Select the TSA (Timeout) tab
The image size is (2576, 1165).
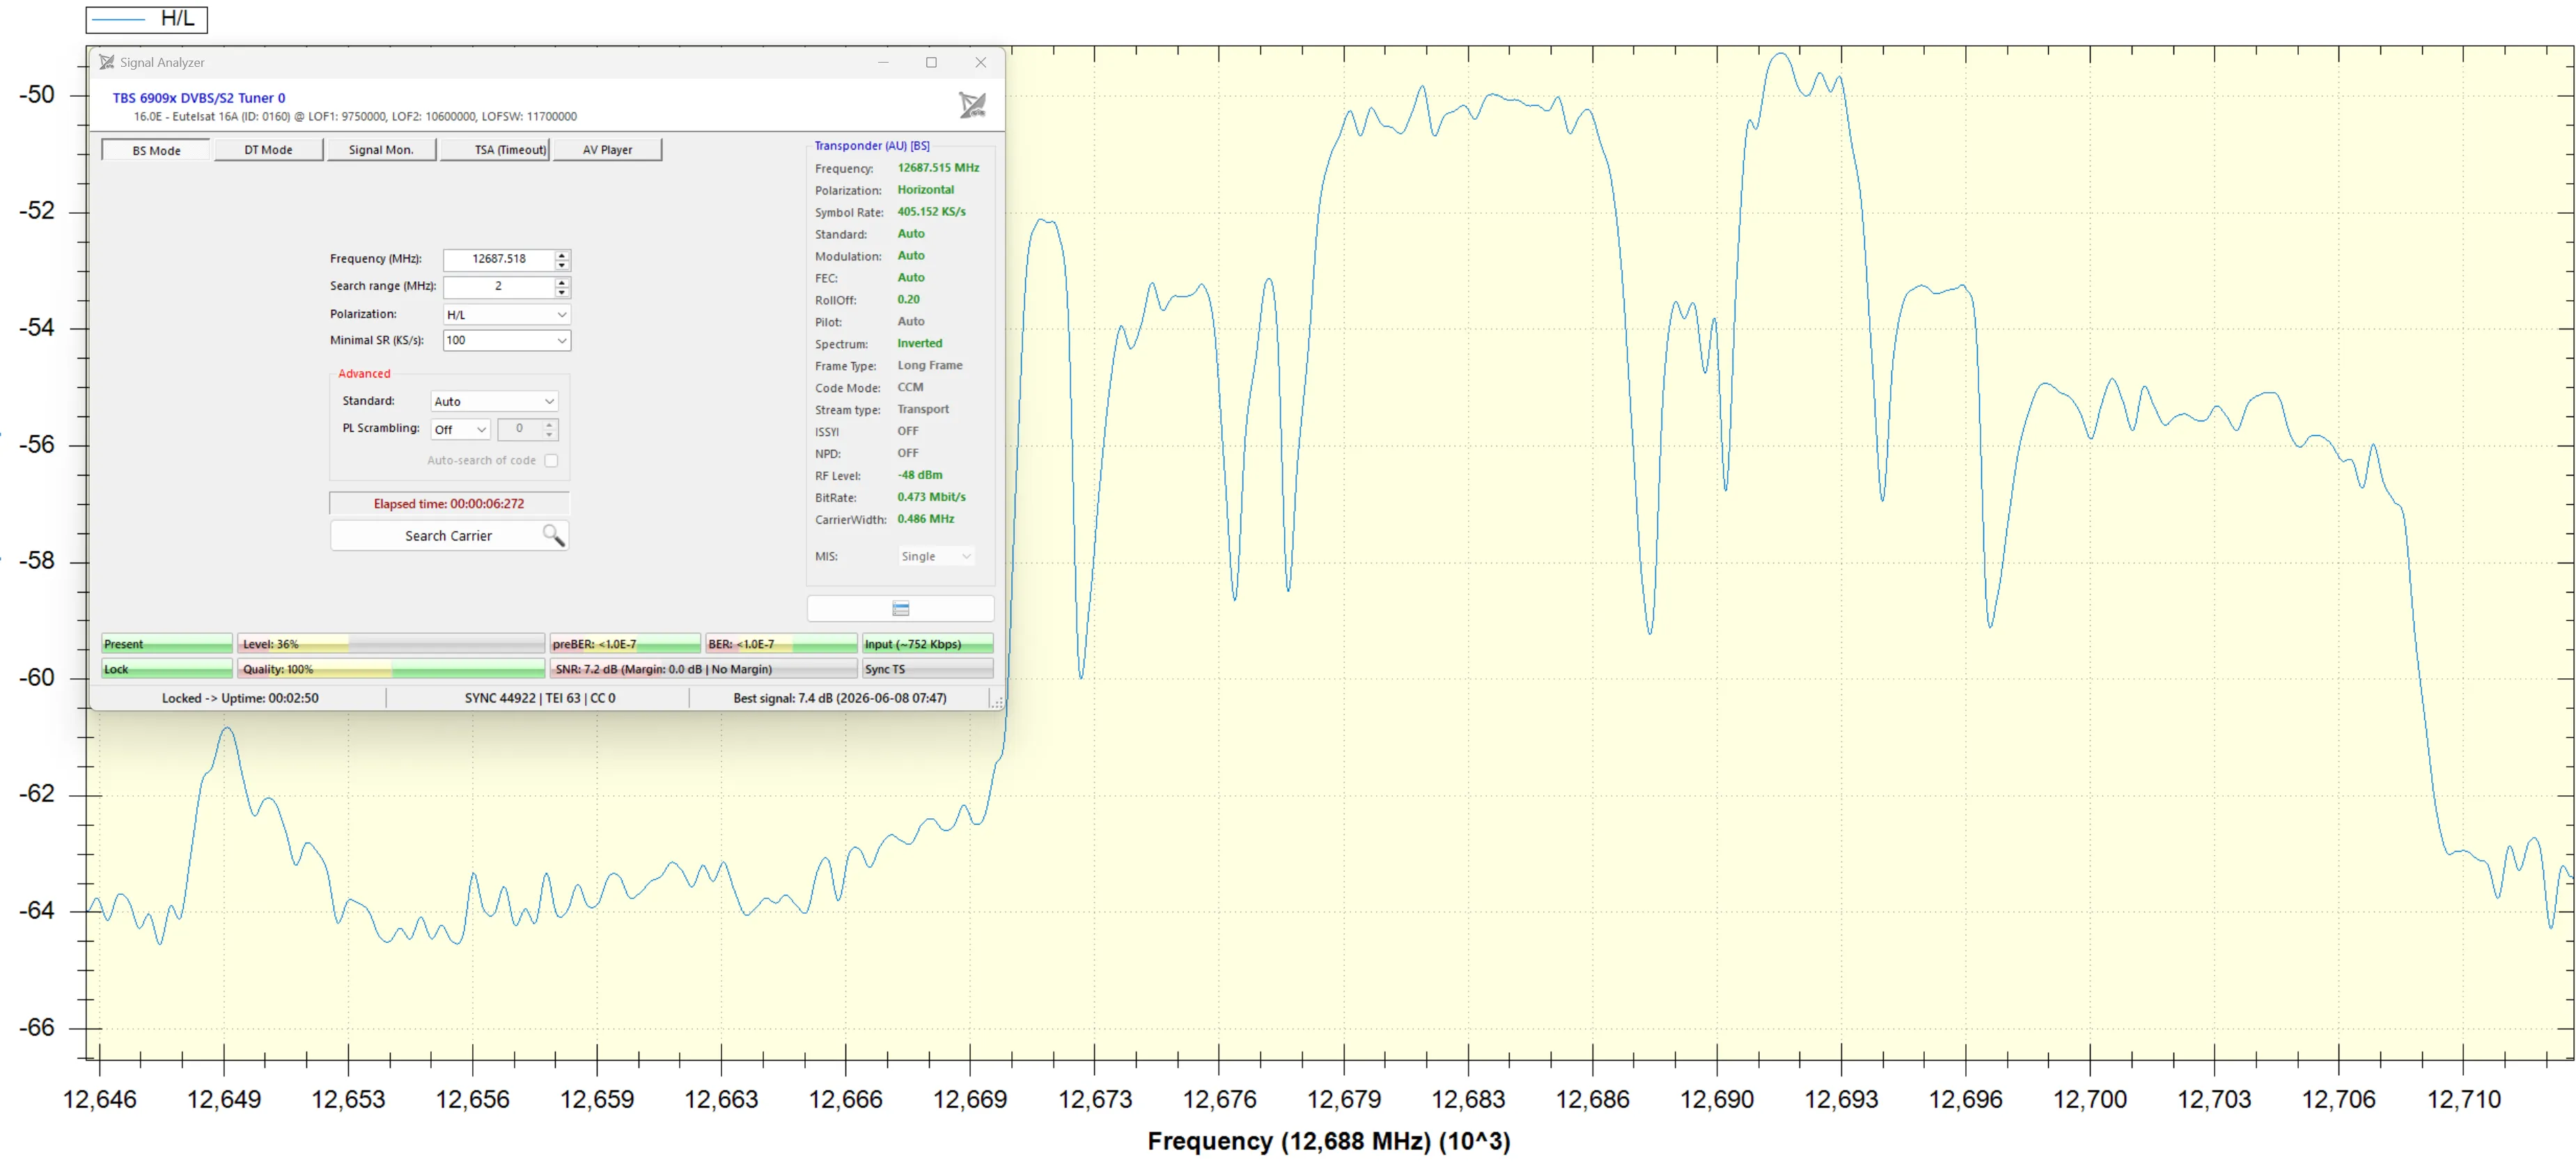[x=496, y=150]
